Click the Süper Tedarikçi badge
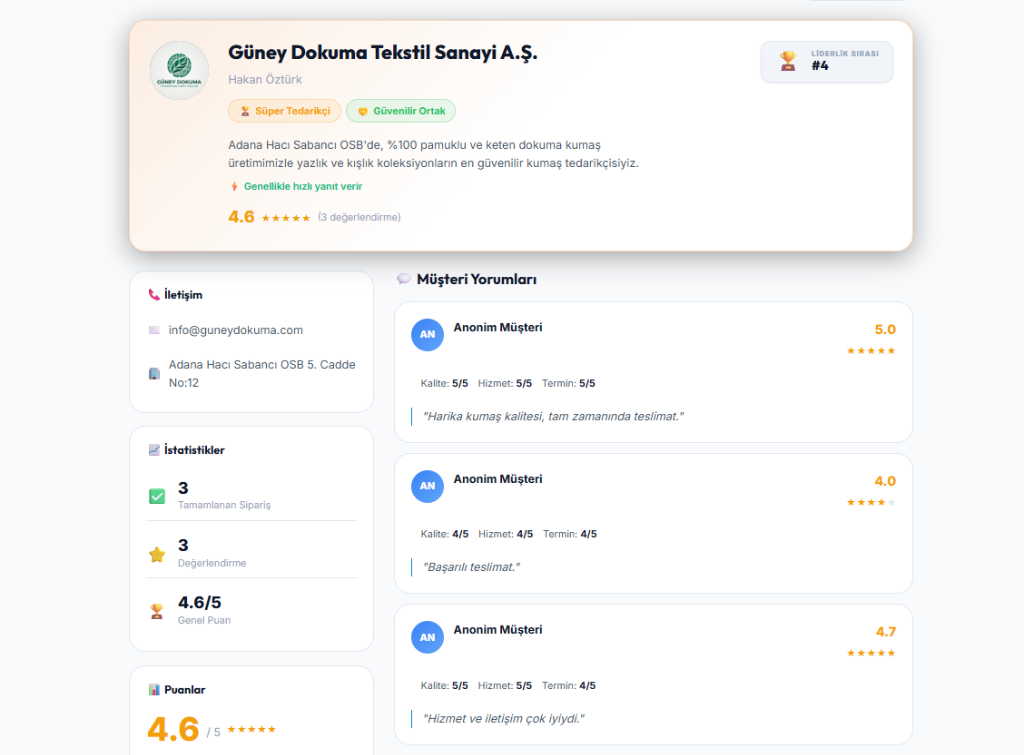Image resolution: width=1024 pixels, height=755 pixels. (285, 111)
